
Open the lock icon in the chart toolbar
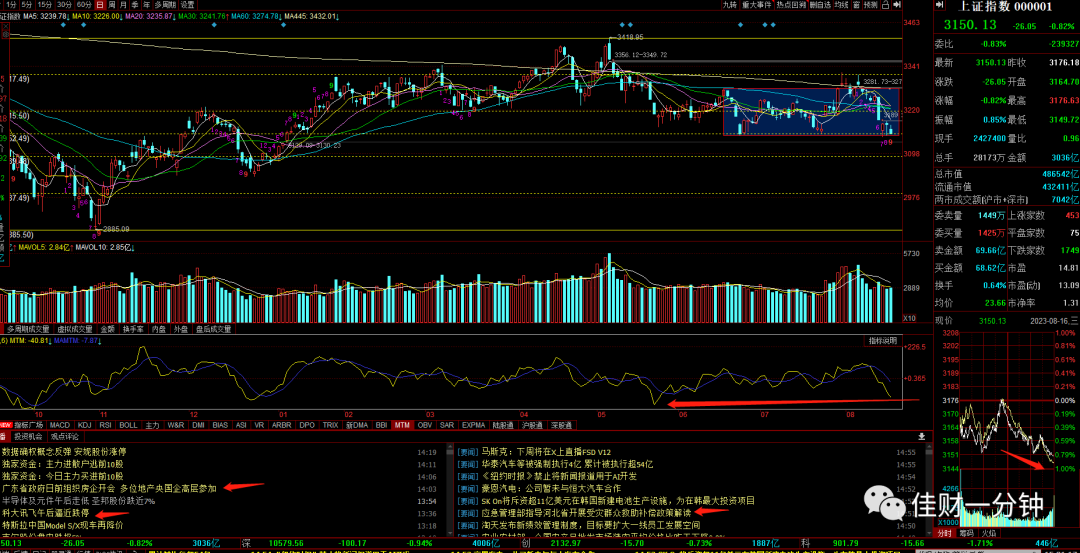[884, 5]
